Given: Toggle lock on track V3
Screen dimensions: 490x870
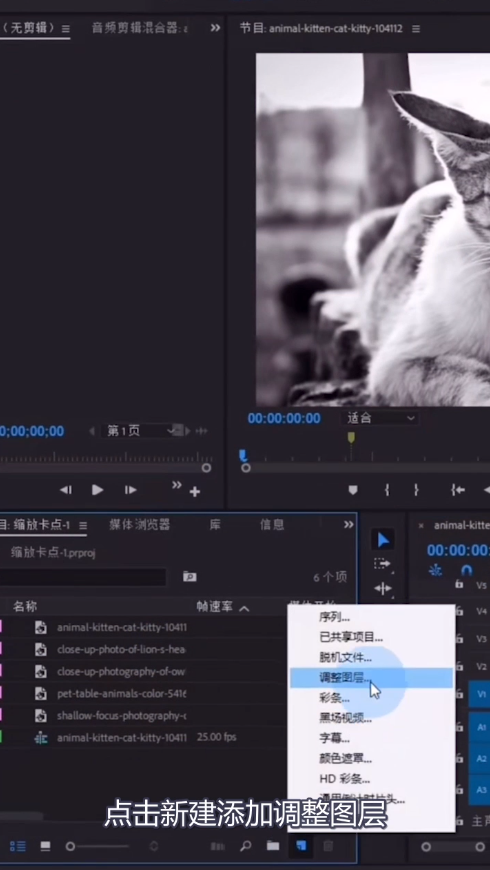Looking at the screenshot, I should [459, 639].
